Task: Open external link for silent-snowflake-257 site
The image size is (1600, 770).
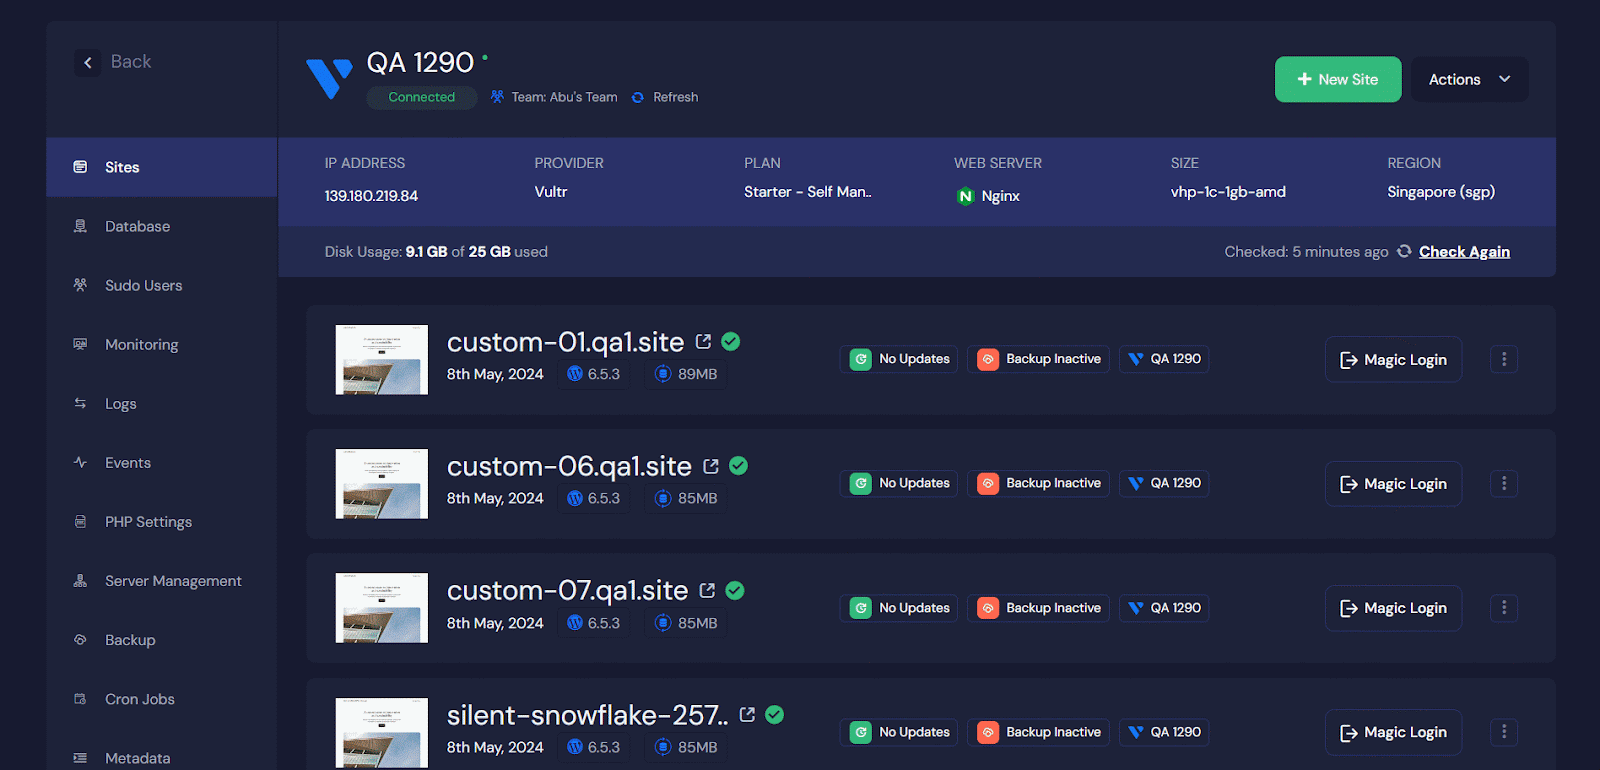Action: point(747,715)
